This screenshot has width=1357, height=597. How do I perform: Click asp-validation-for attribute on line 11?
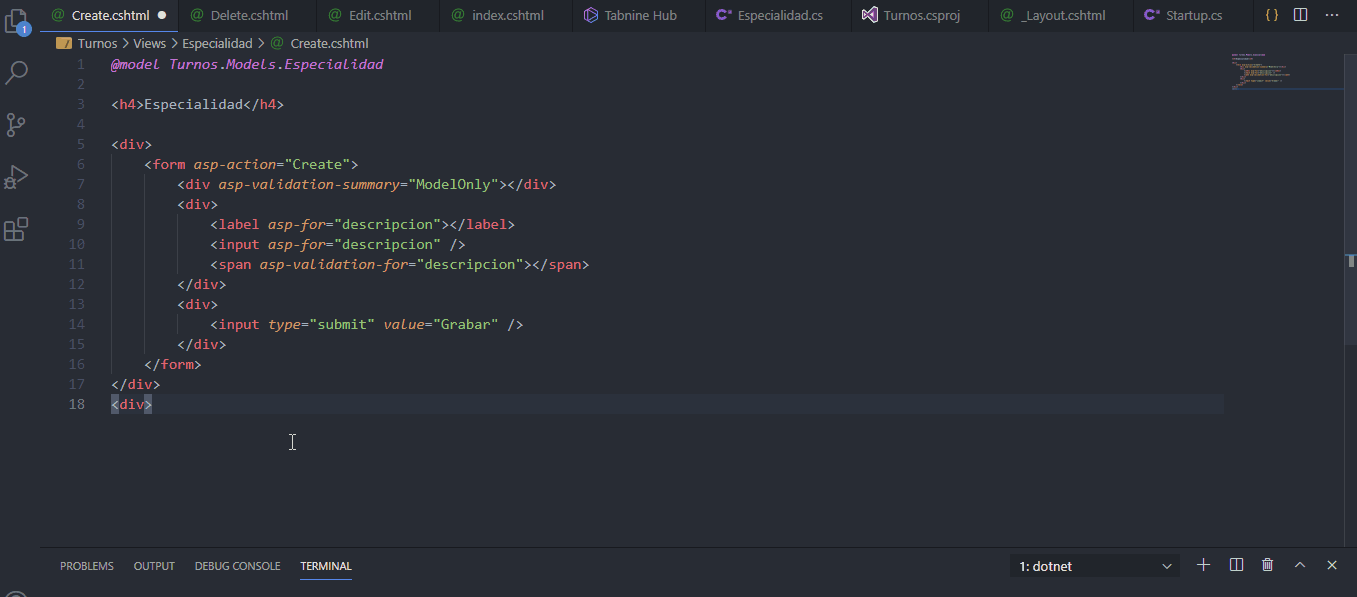[x=334, y=264]
